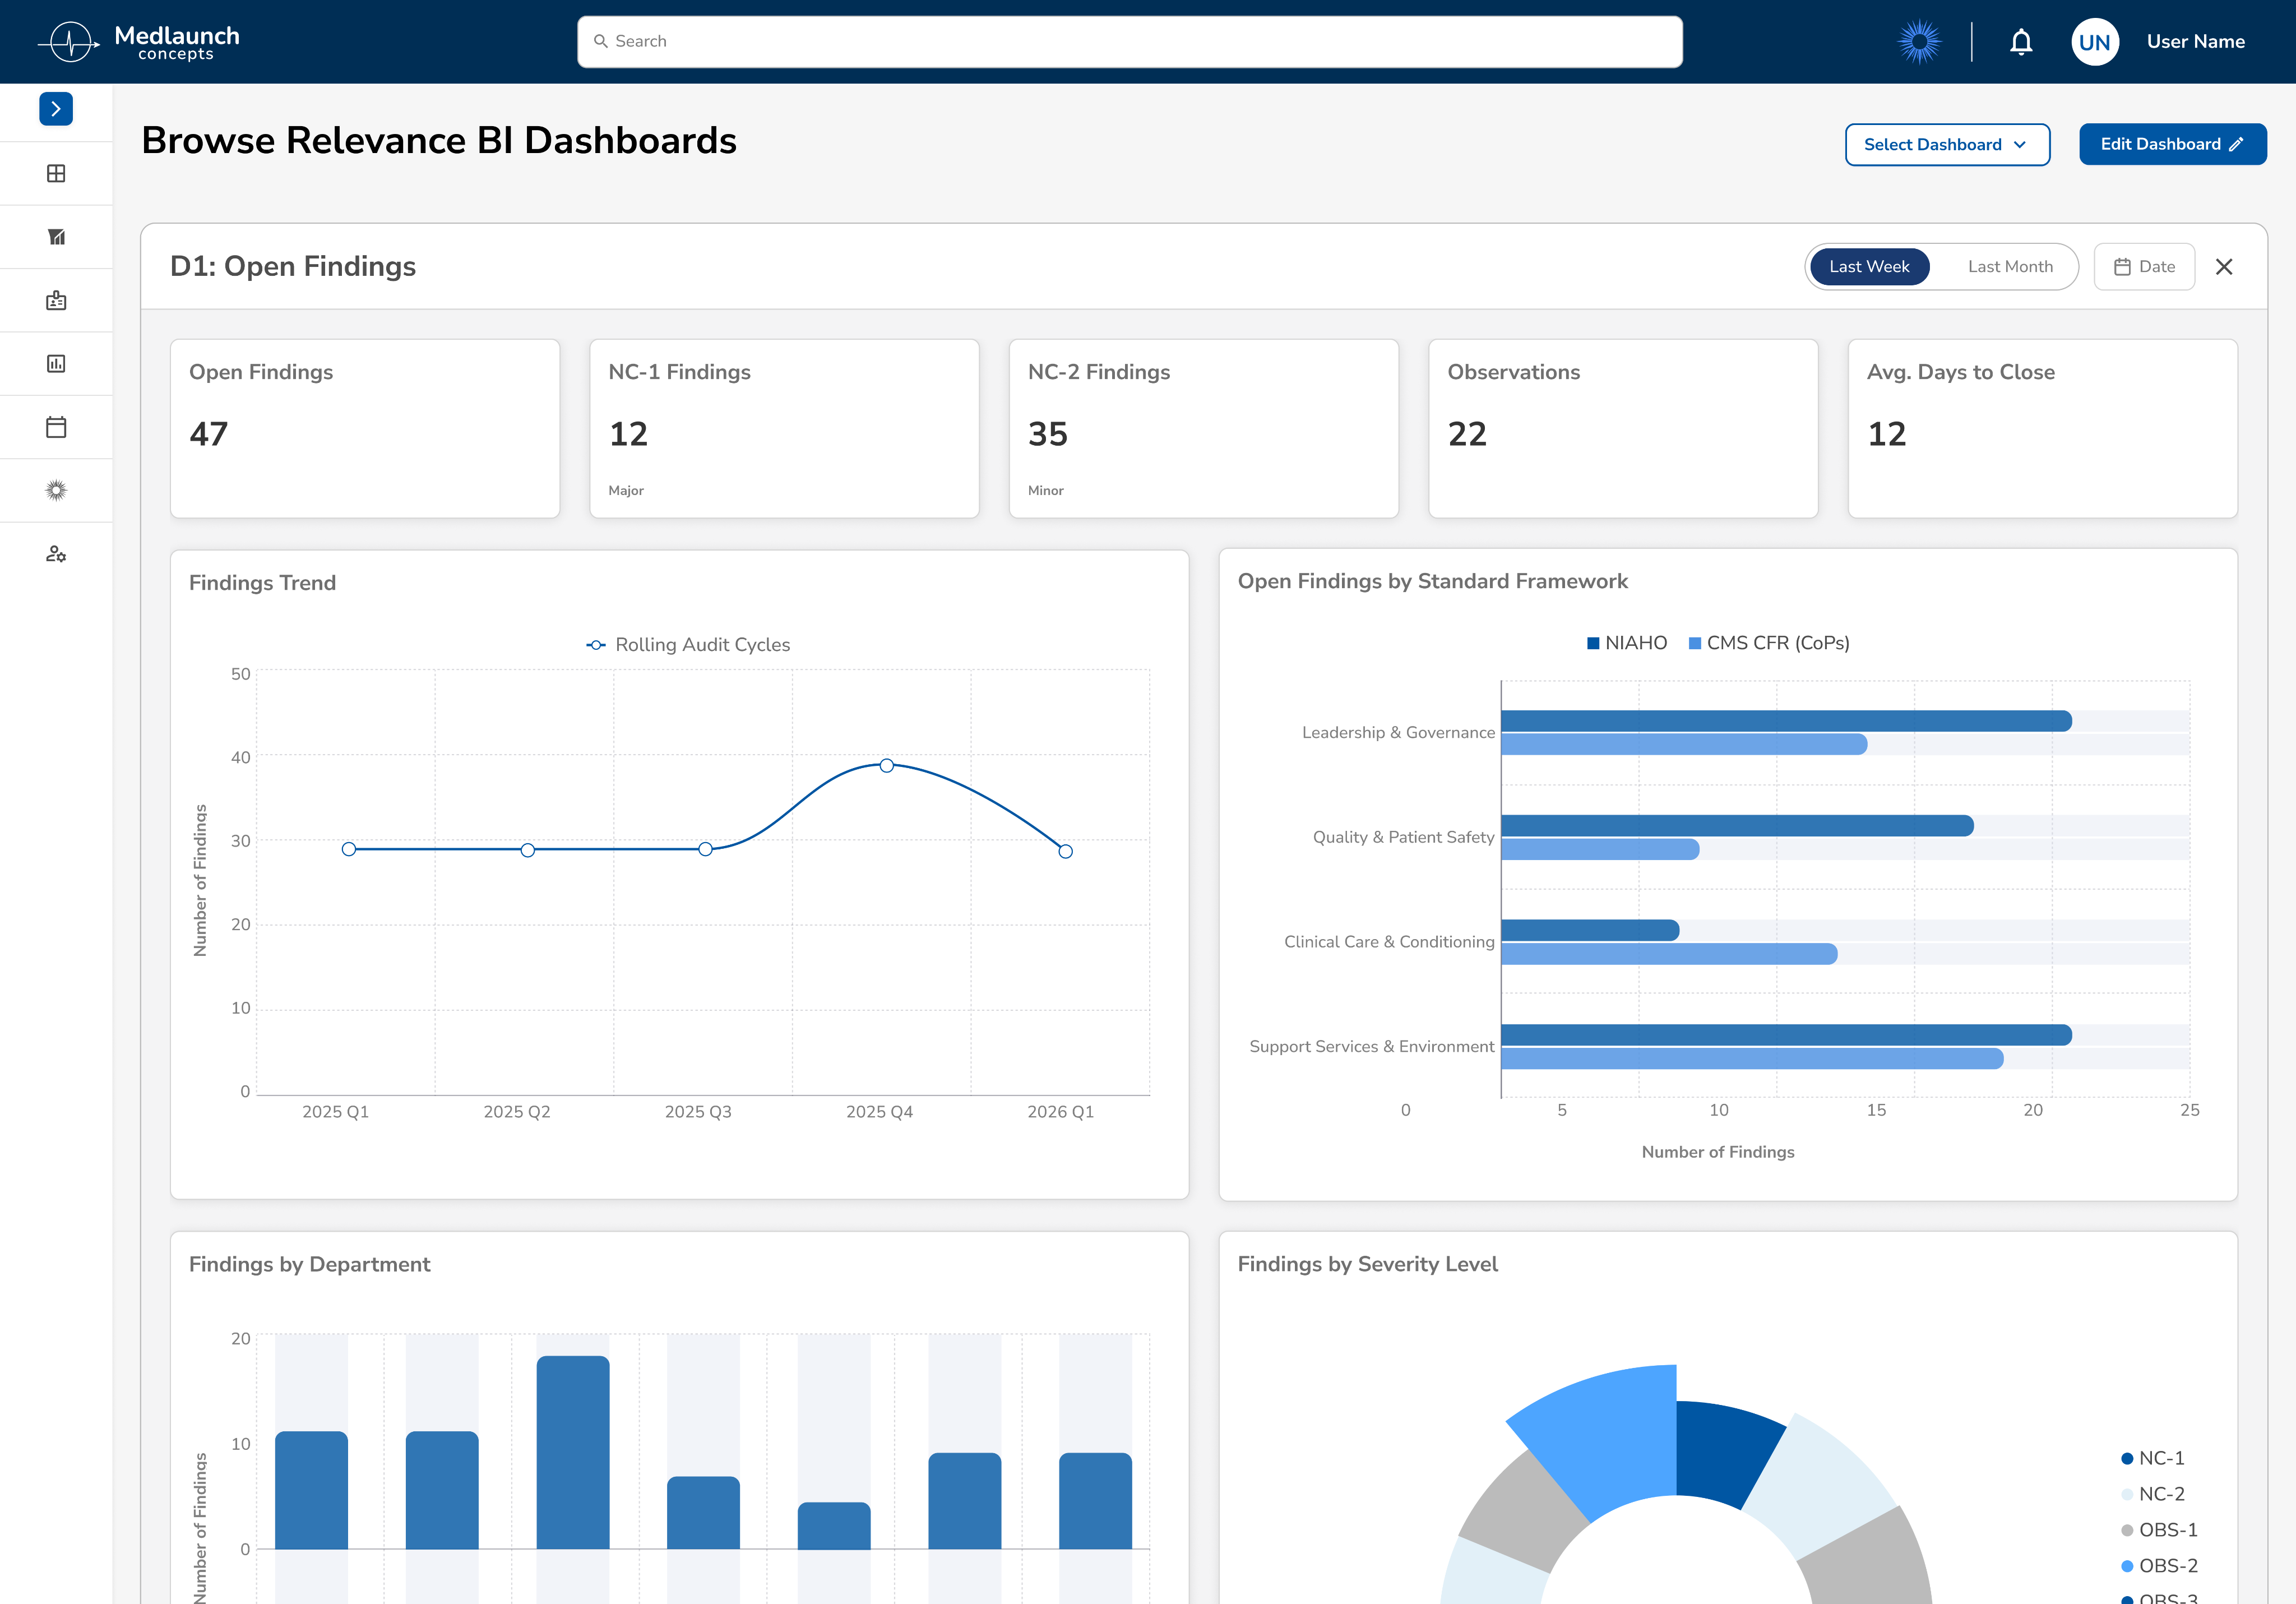Click the blue starburst icon in header

pyautogui.click(x=1919, y=42)
